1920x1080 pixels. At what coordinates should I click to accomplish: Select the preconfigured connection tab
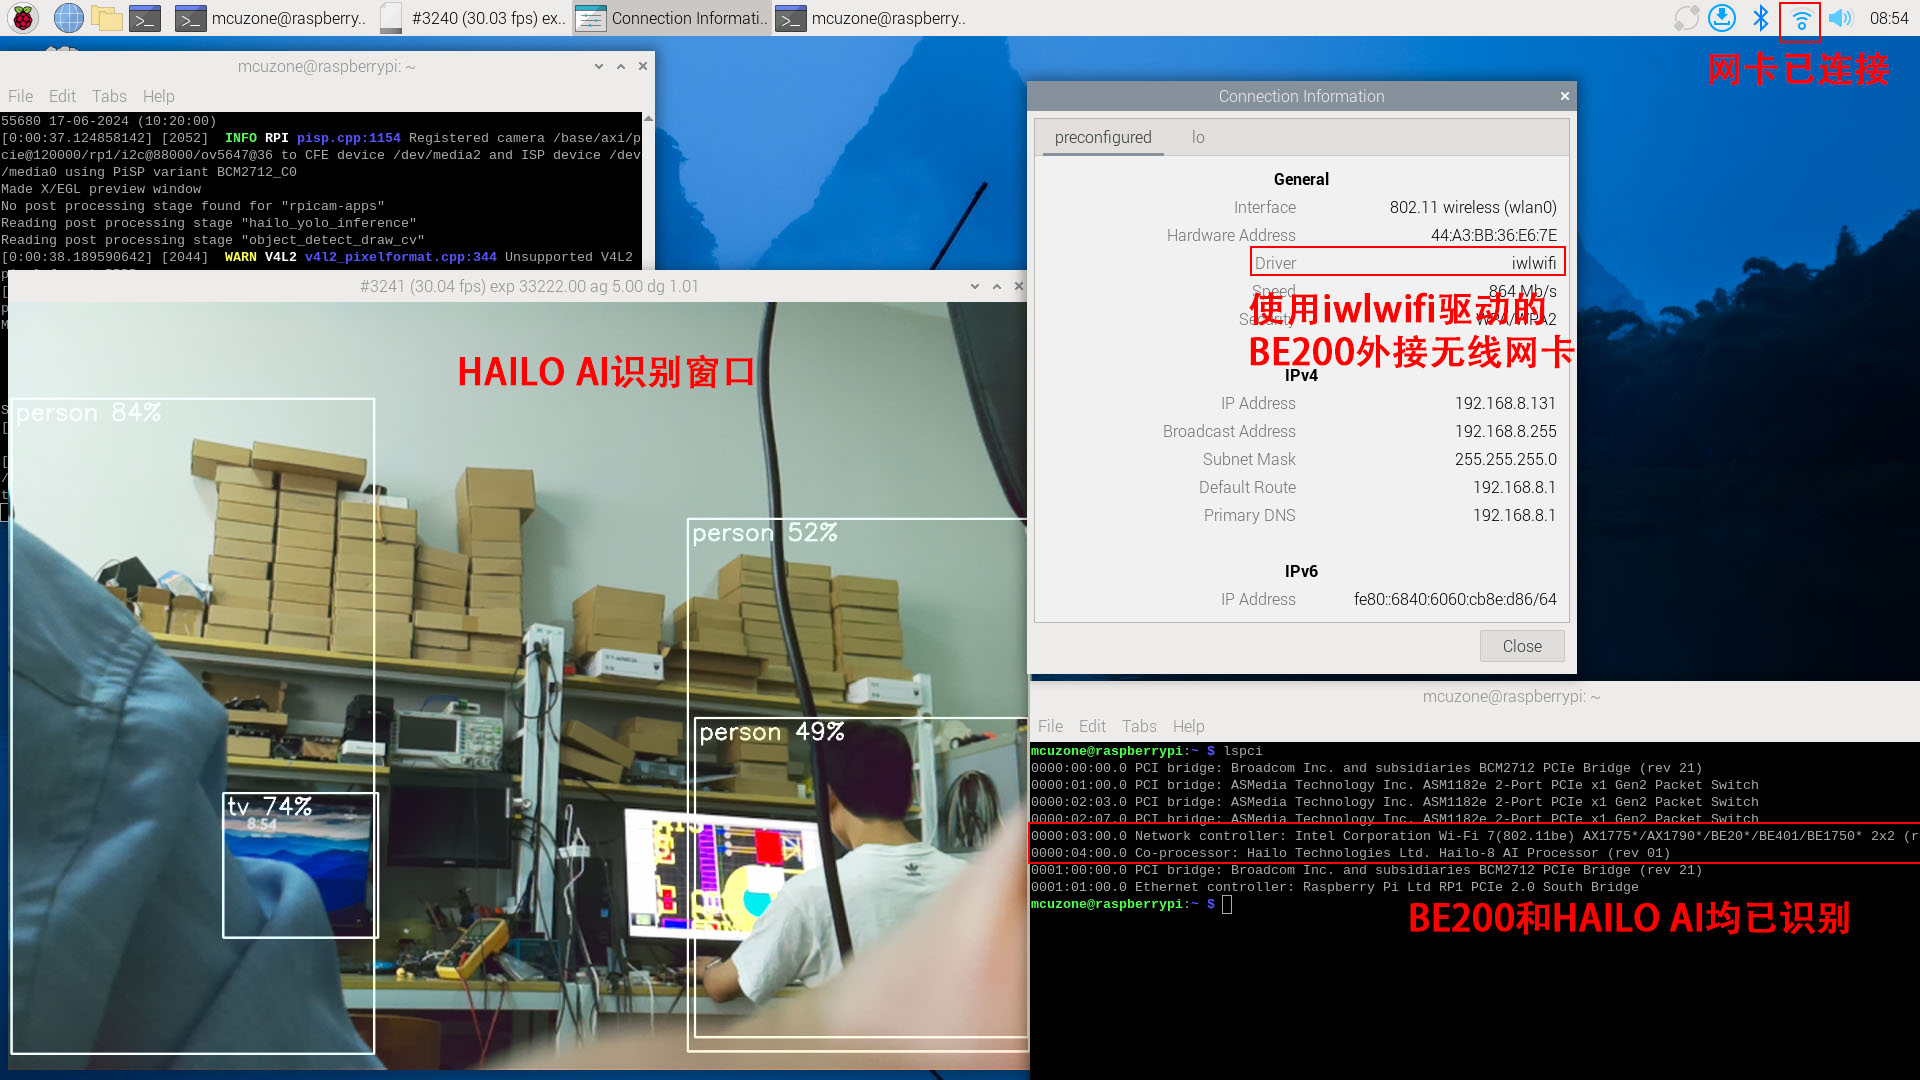(x=1103, y=138)
